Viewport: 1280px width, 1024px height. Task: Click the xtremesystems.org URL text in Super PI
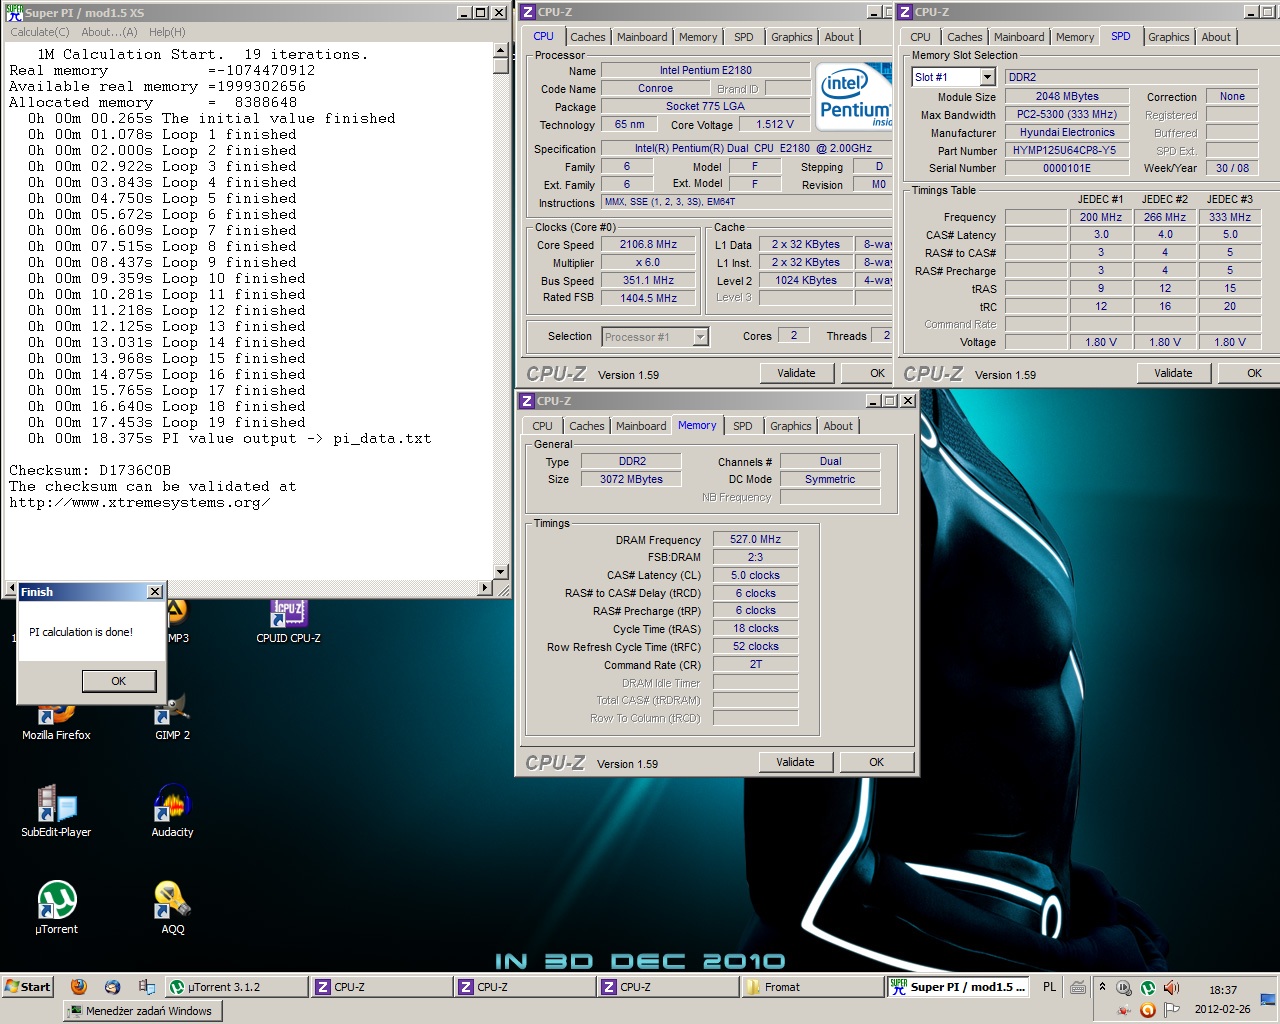140,502
